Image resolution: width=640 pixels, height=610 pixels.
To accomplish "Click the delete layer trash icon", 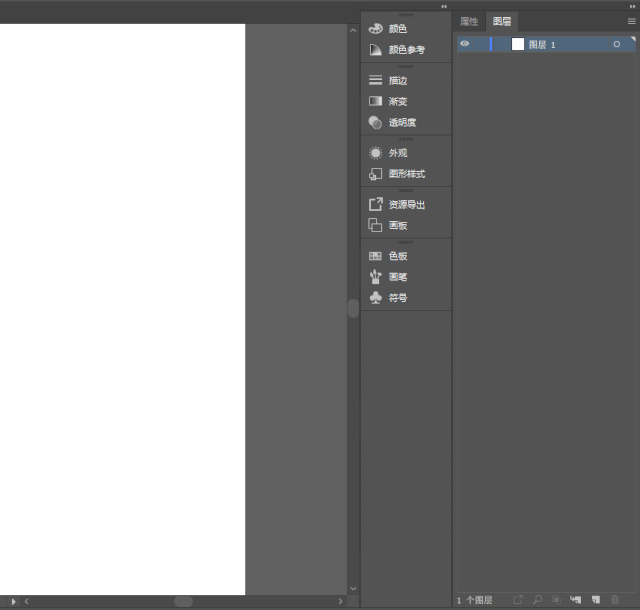I will 615,599.
